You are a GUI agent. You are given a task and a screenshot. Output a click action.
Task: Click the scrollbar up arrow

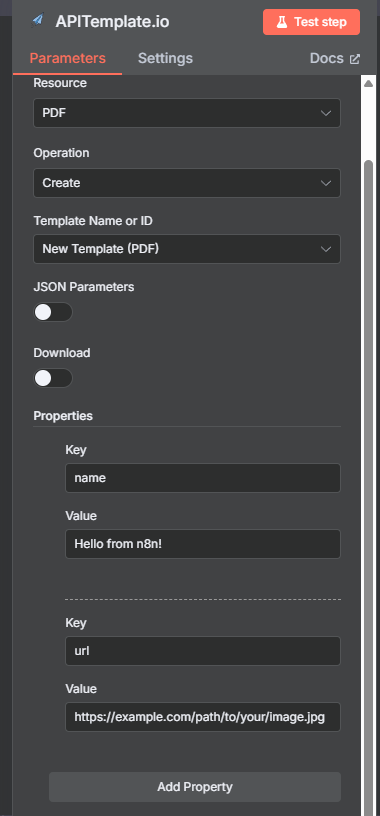tap(369, 83)
